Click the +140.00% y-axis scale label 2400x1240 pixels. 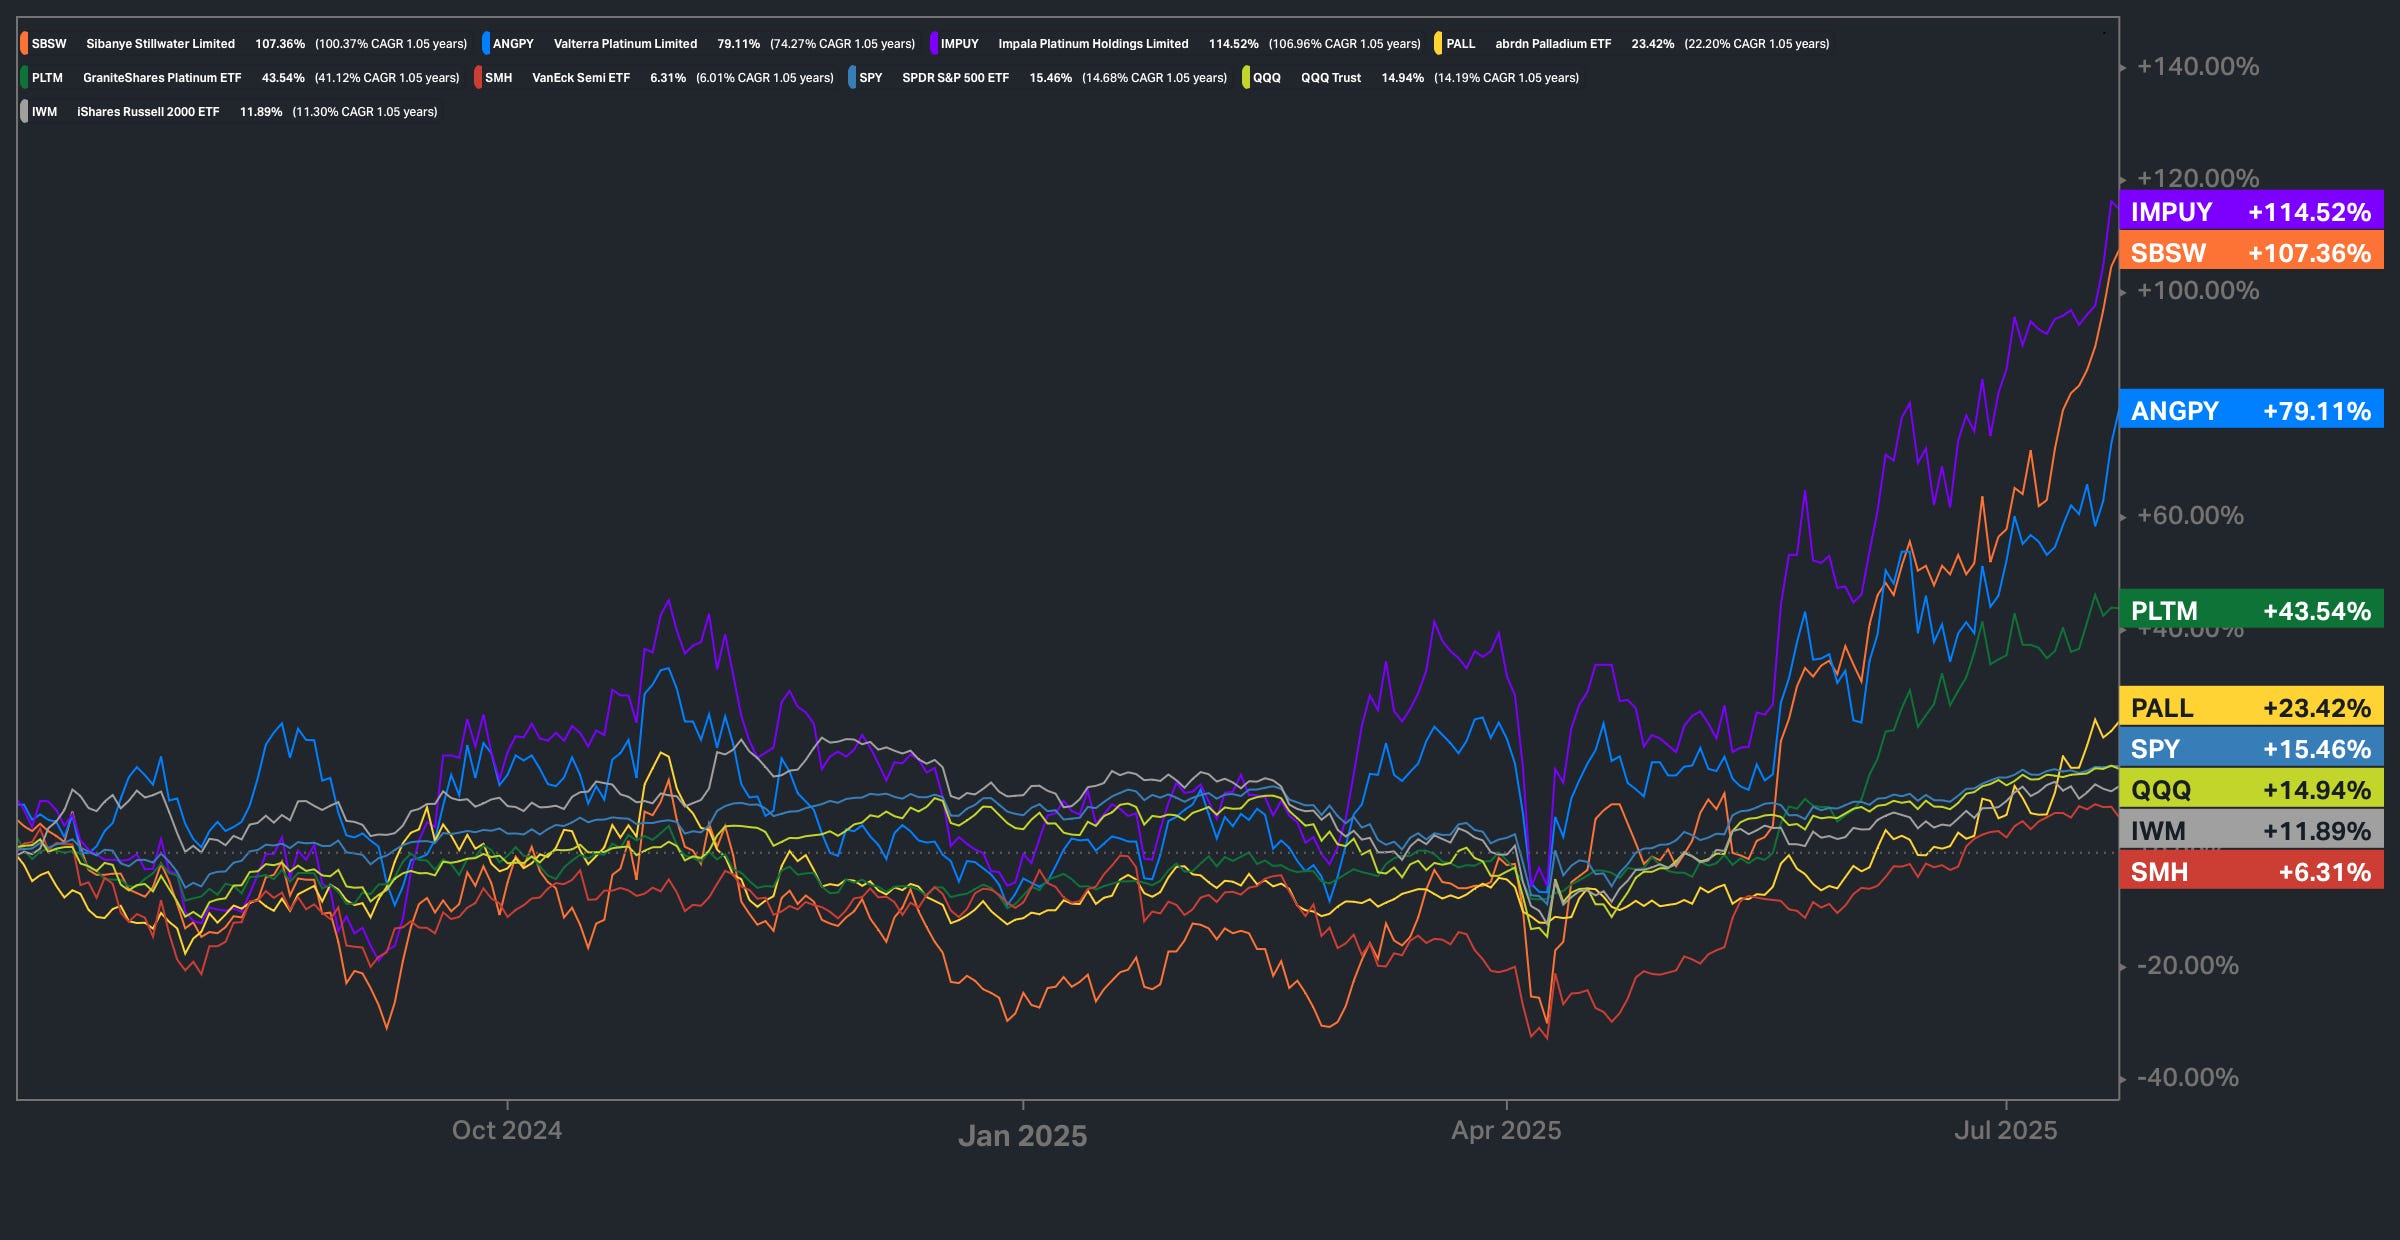point(2197,67)
